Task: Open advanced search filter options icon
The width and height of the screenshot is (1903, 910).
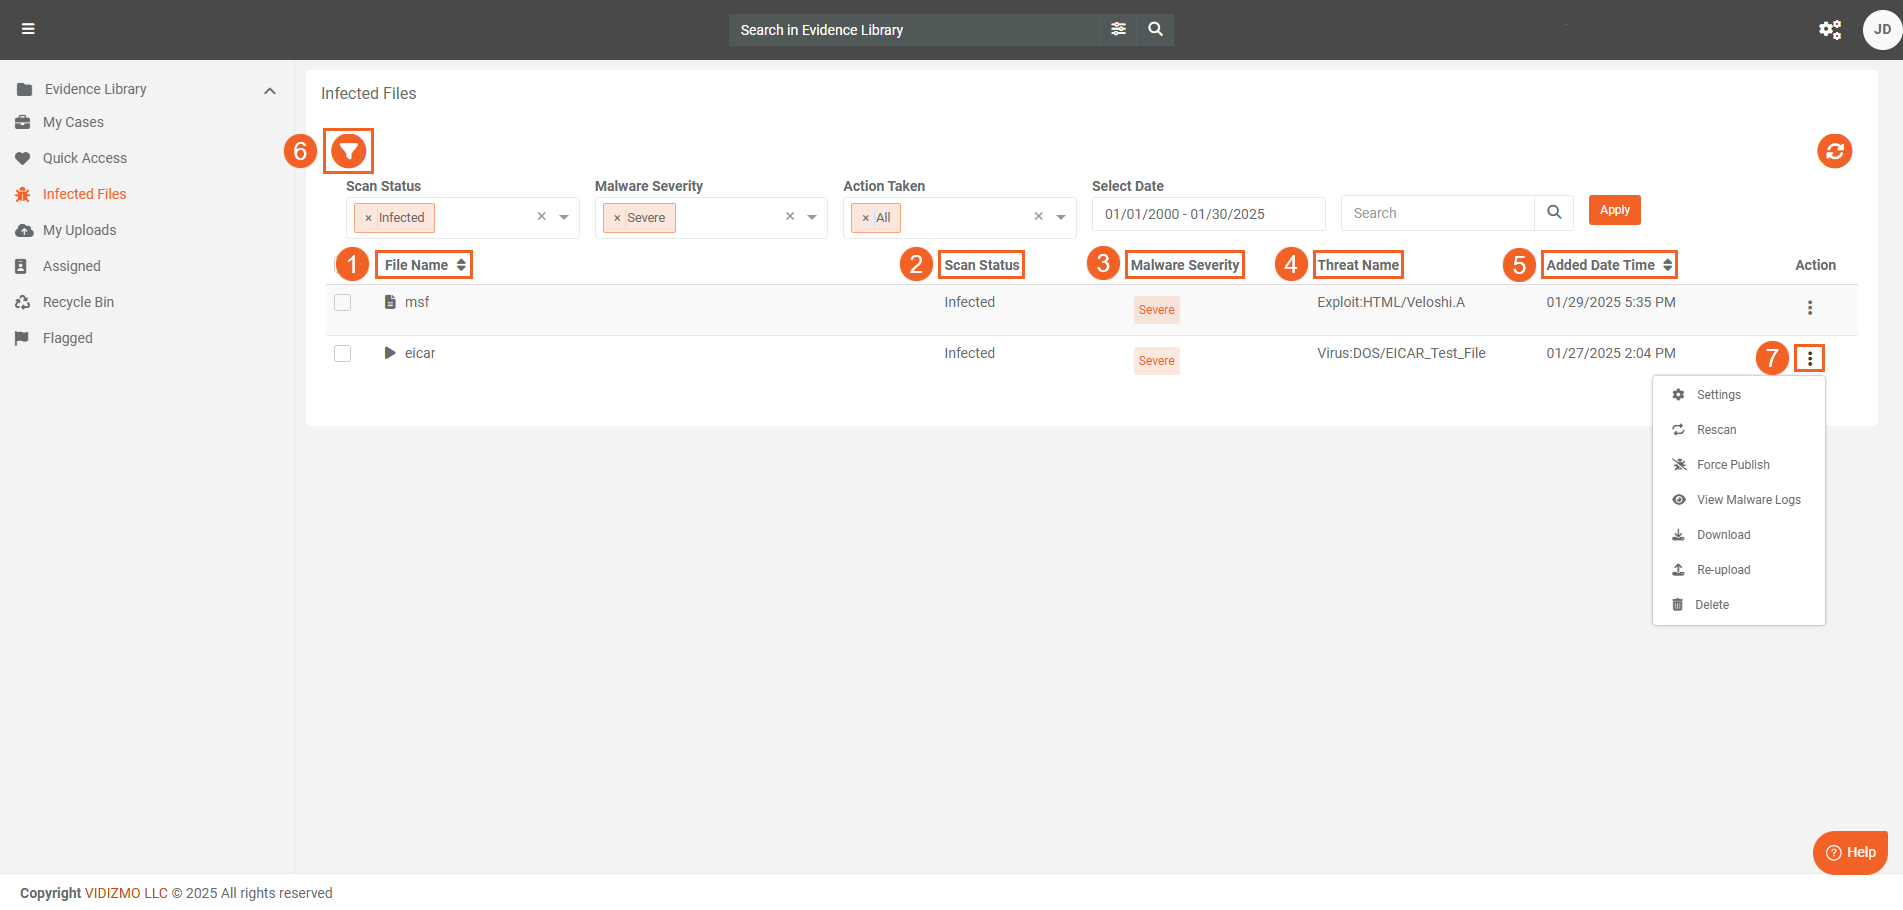Action: [x=1118, y=29]
